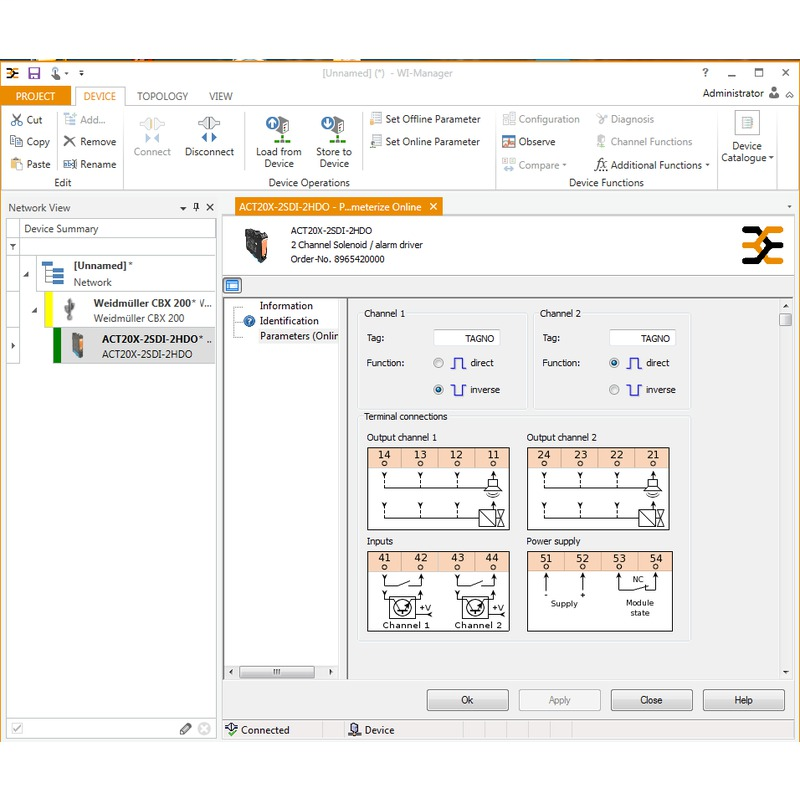This screenshot has width=800, height=800.
Task: Click the edit pencil icon below Network View
Action: tap(185, 729)
